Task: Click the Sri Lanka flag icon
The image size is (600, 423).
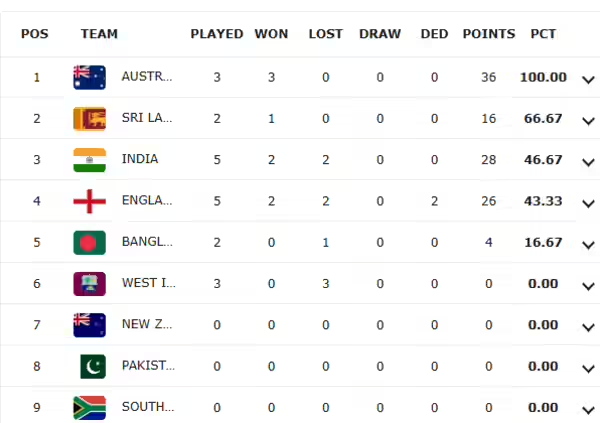Action: pos(90,118)
